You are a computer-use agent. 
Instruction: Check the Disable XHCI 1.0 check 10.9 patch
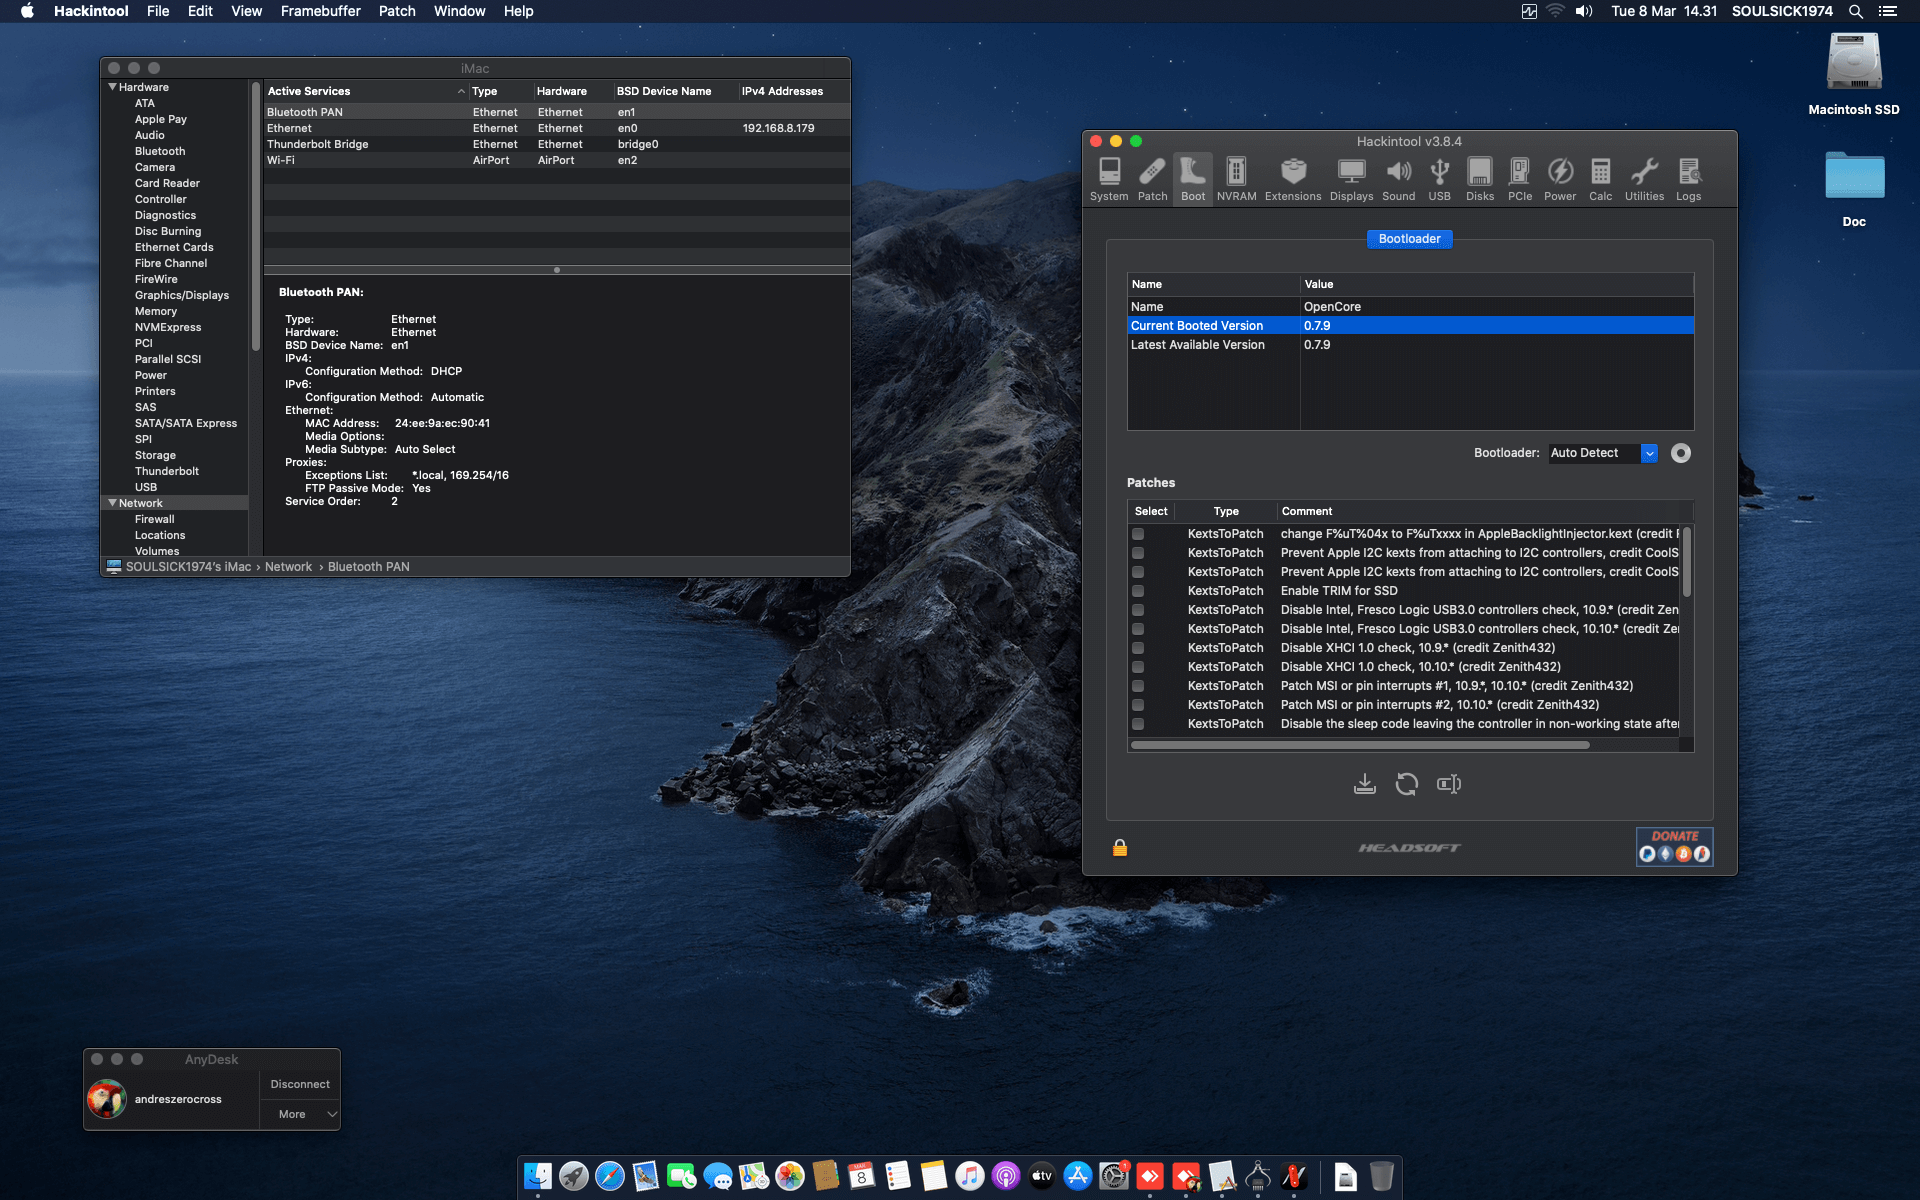[1138, 648]
